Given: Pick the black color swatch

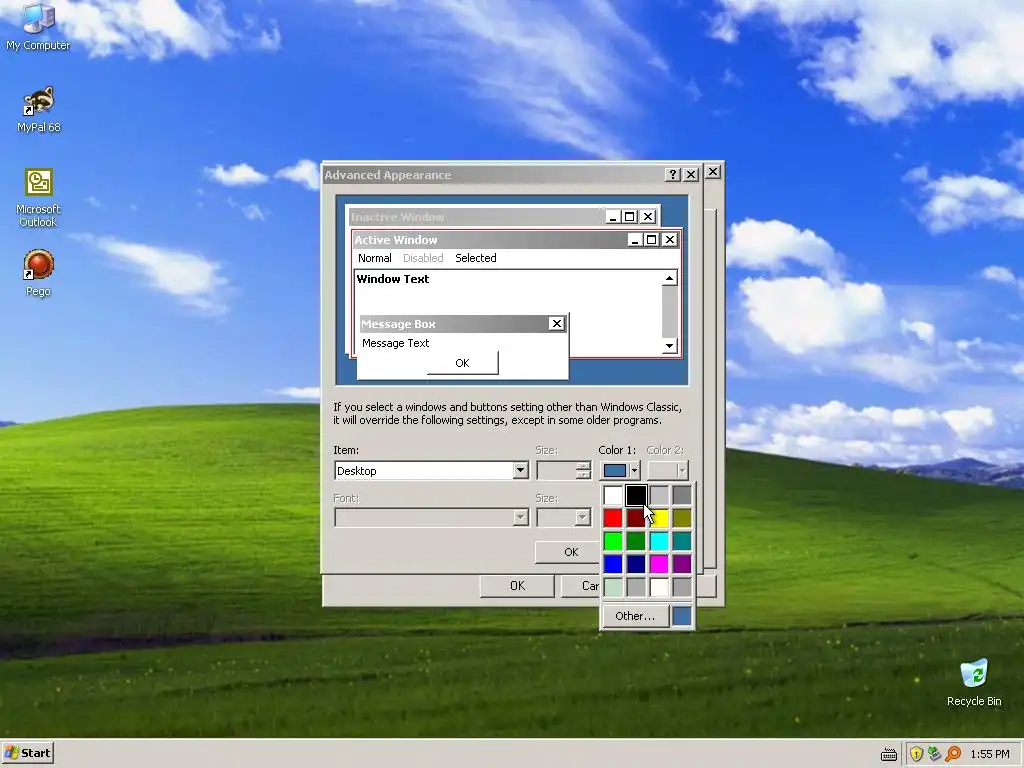Looking at the screenshot, I should pos(635,495).
